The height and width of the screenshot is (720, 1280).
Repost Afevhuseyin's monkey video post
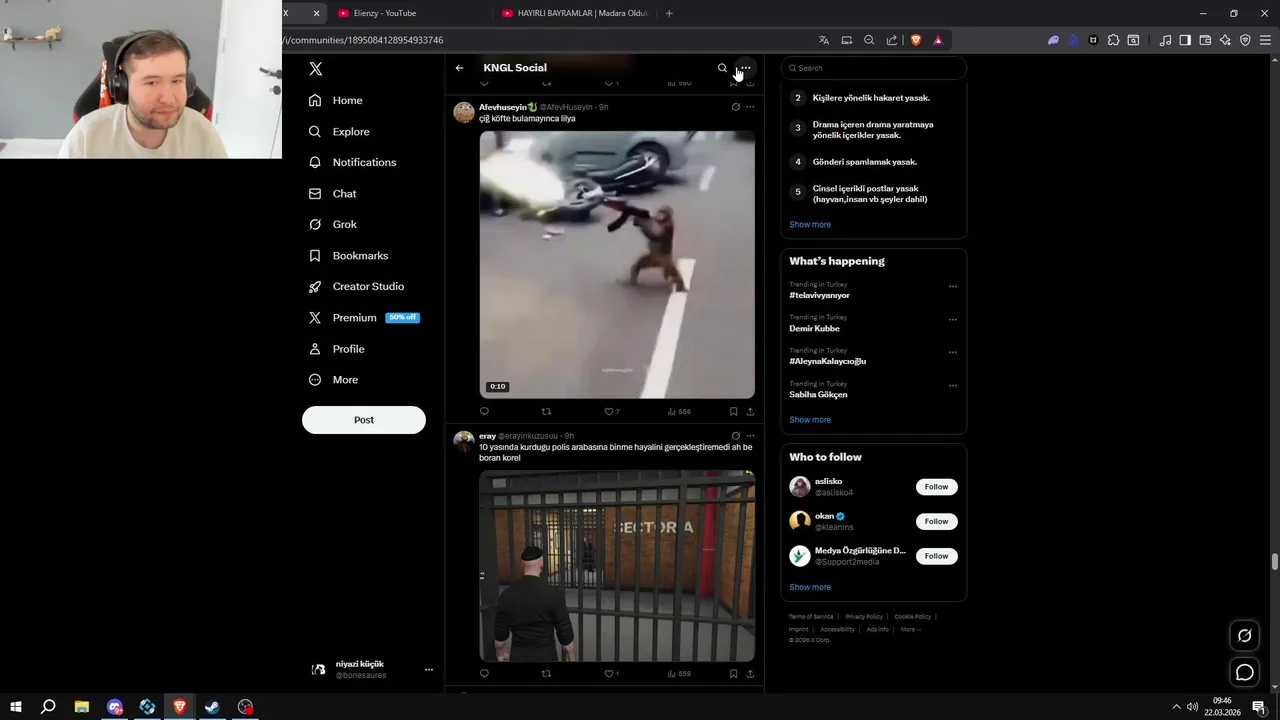point(546,411)
